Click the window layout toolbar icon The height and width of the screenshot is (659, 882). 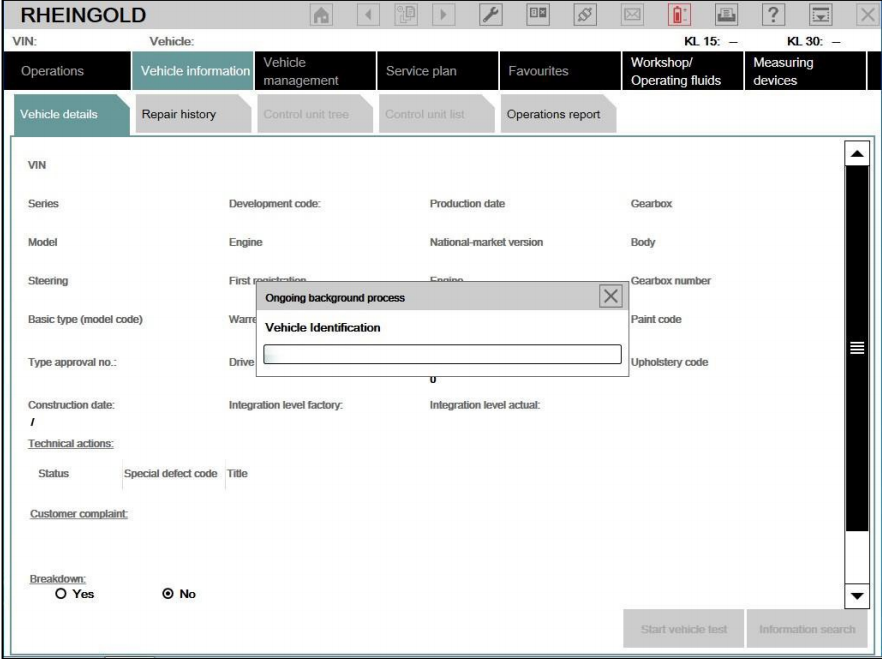tap(538, 15)
